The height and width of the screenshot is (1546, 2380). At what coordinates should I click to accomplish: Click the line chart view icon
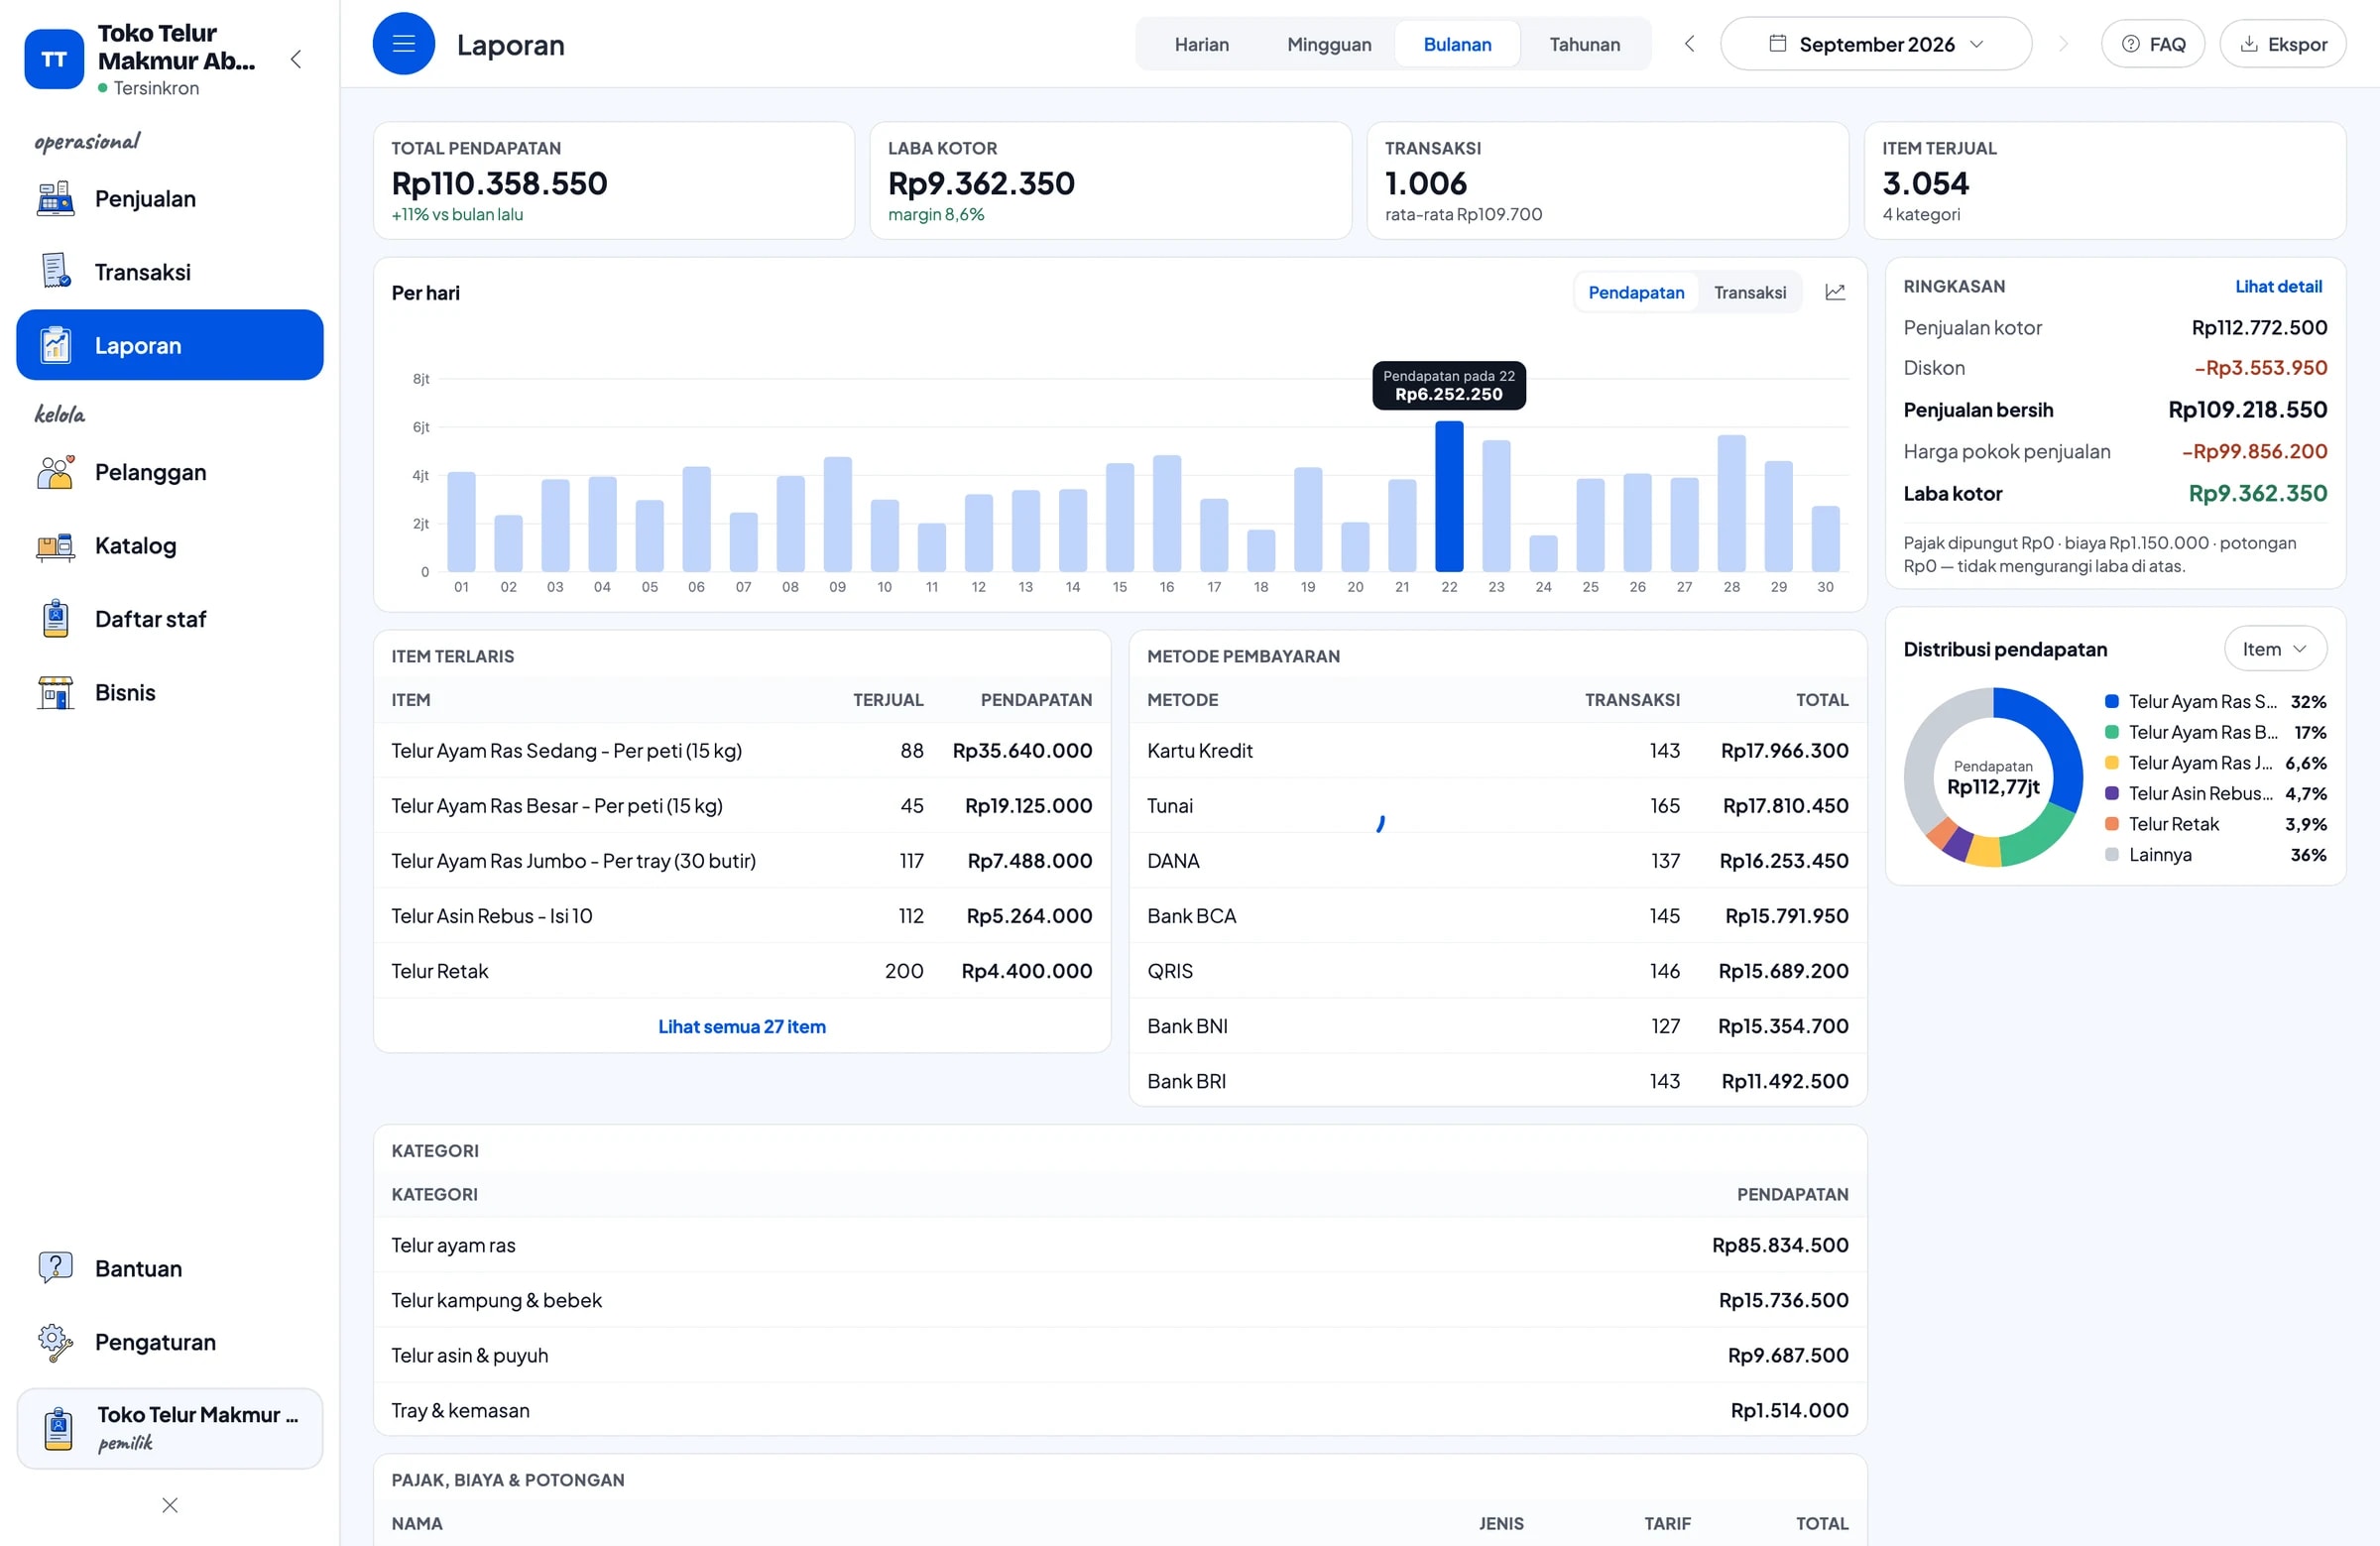point(1835,292)
